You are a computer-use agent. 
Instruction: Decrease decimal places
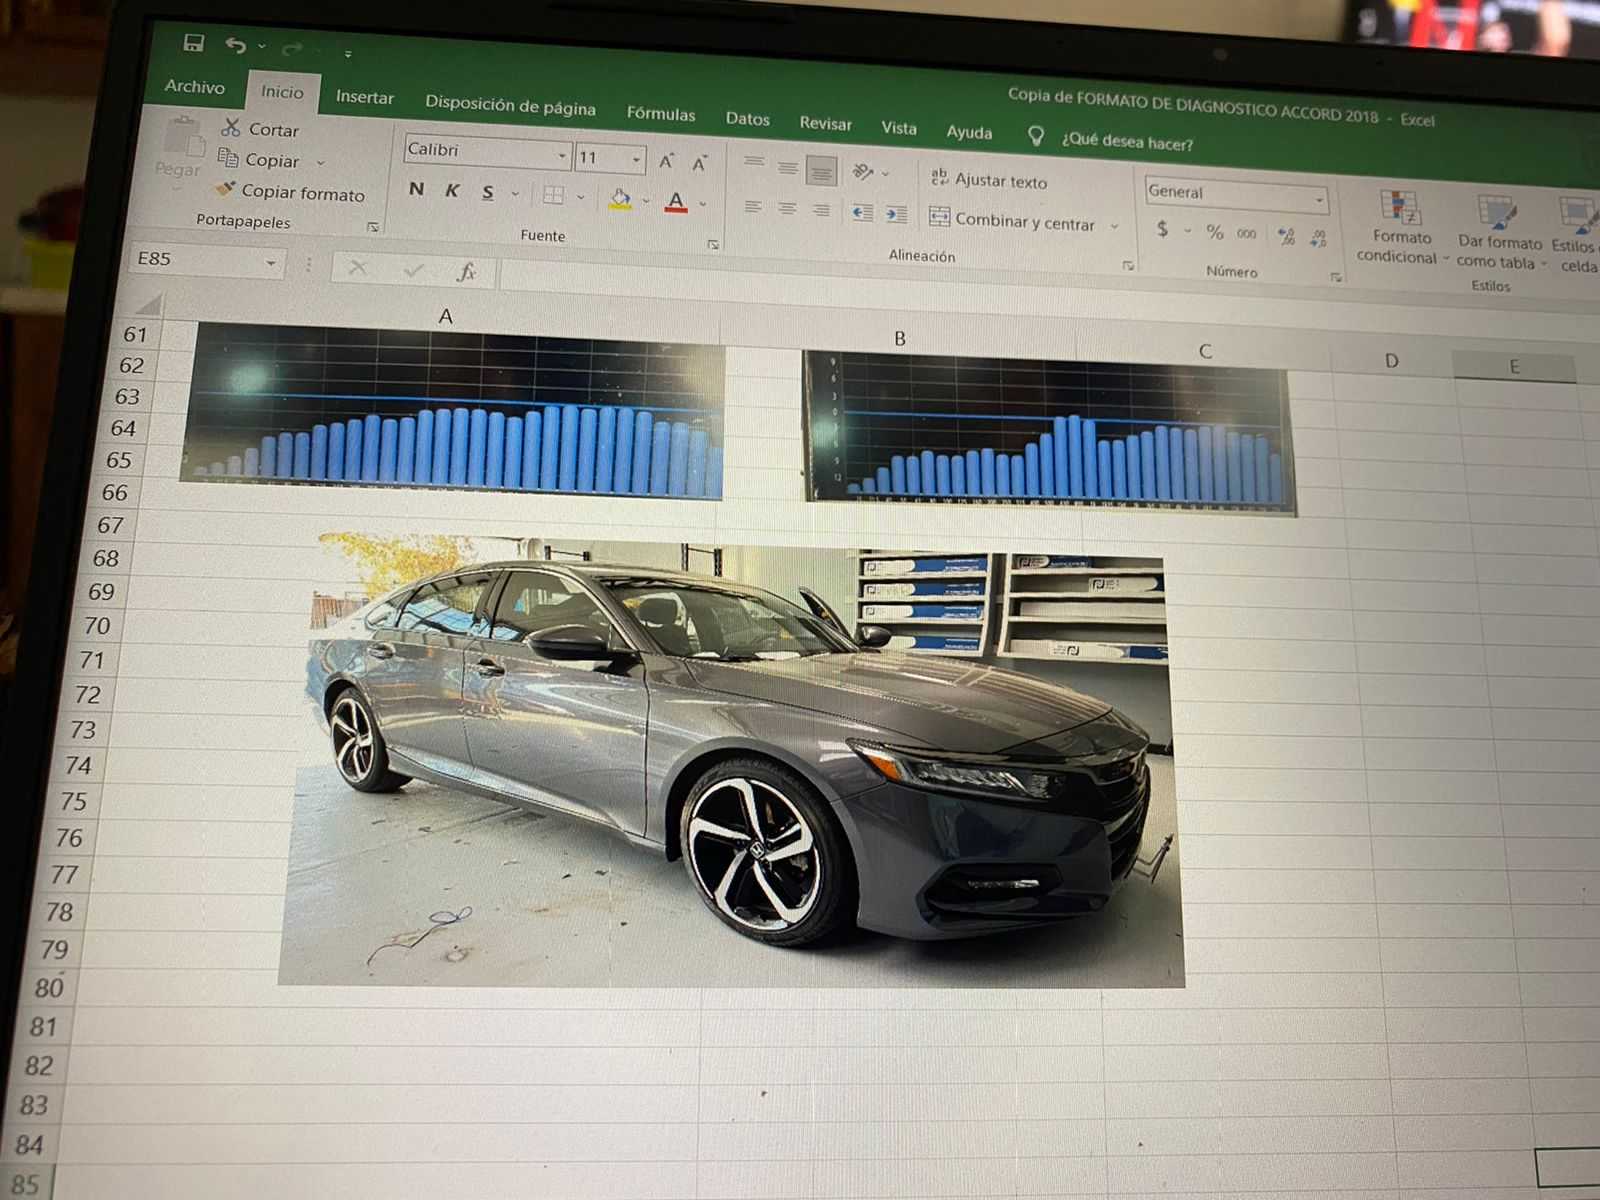1319,238
